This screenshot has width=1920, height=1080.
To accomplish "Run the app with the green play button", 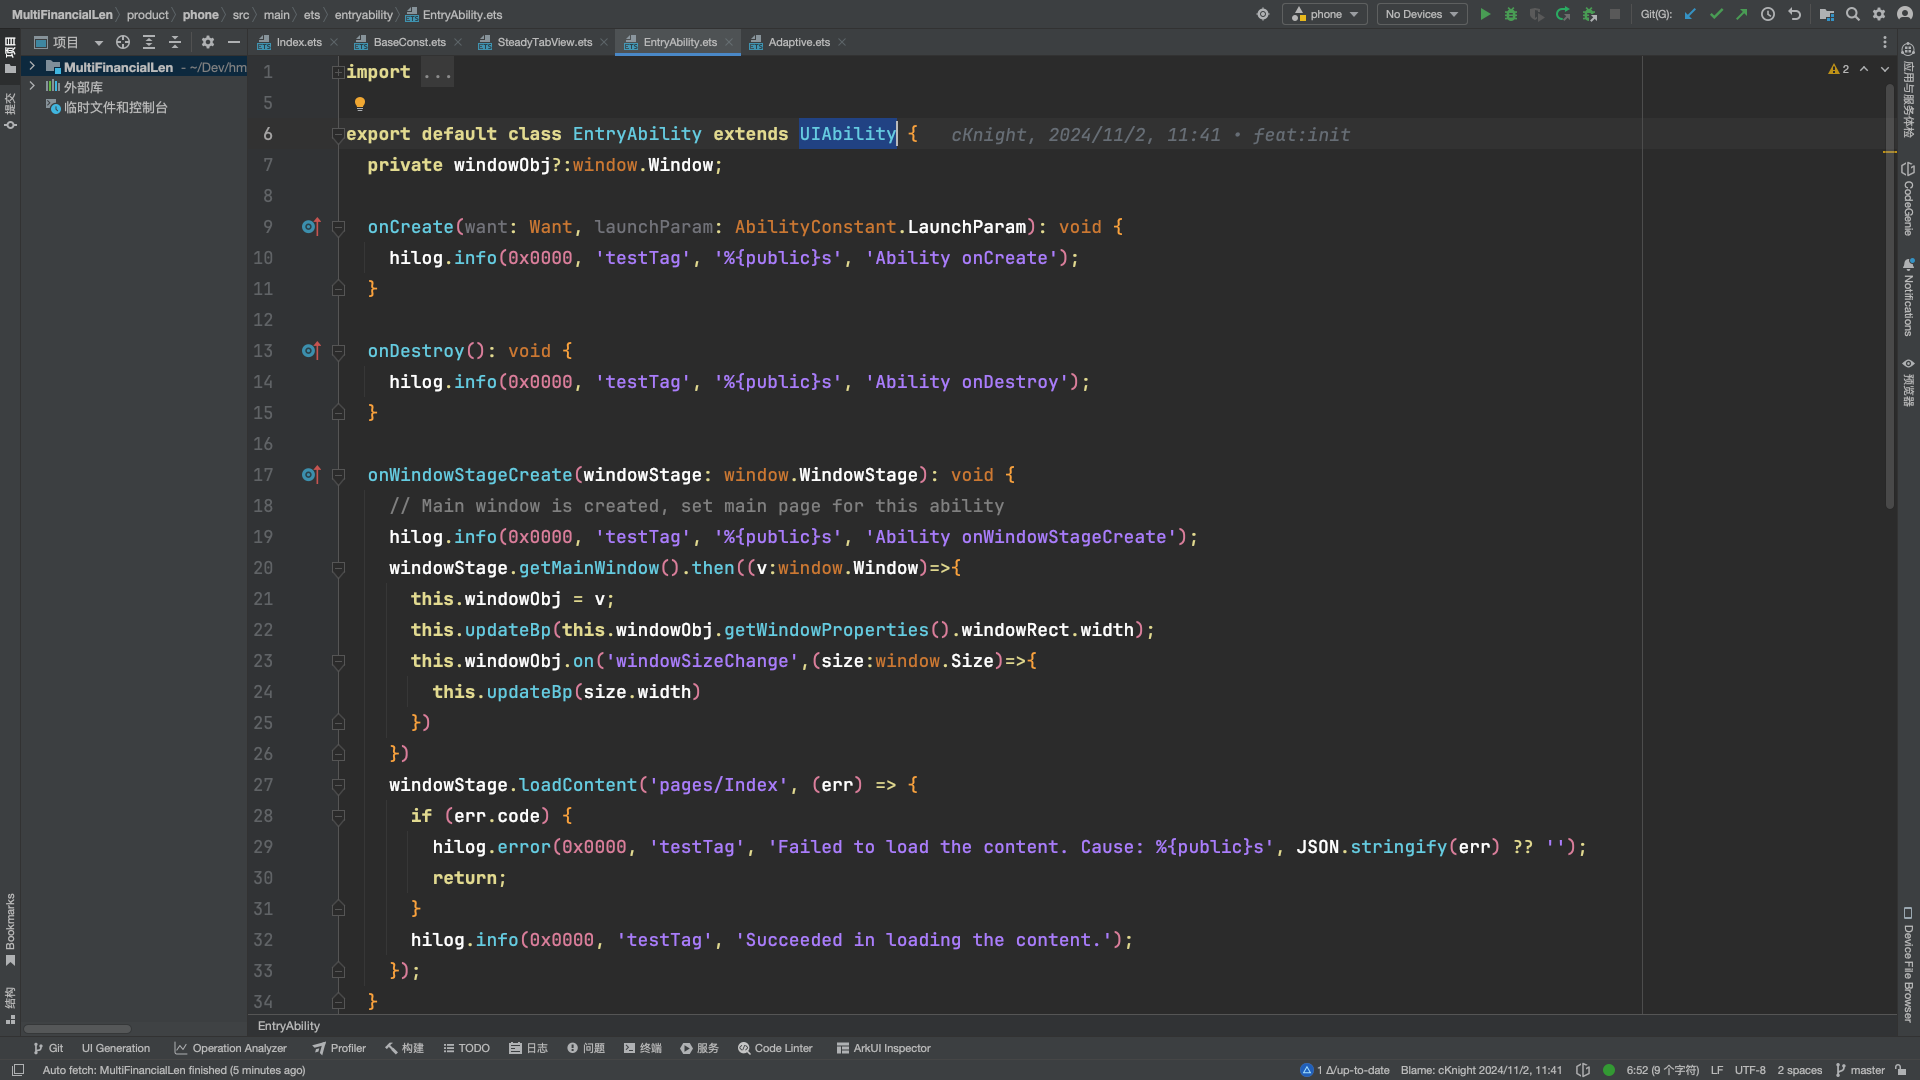I will 1485,14.
